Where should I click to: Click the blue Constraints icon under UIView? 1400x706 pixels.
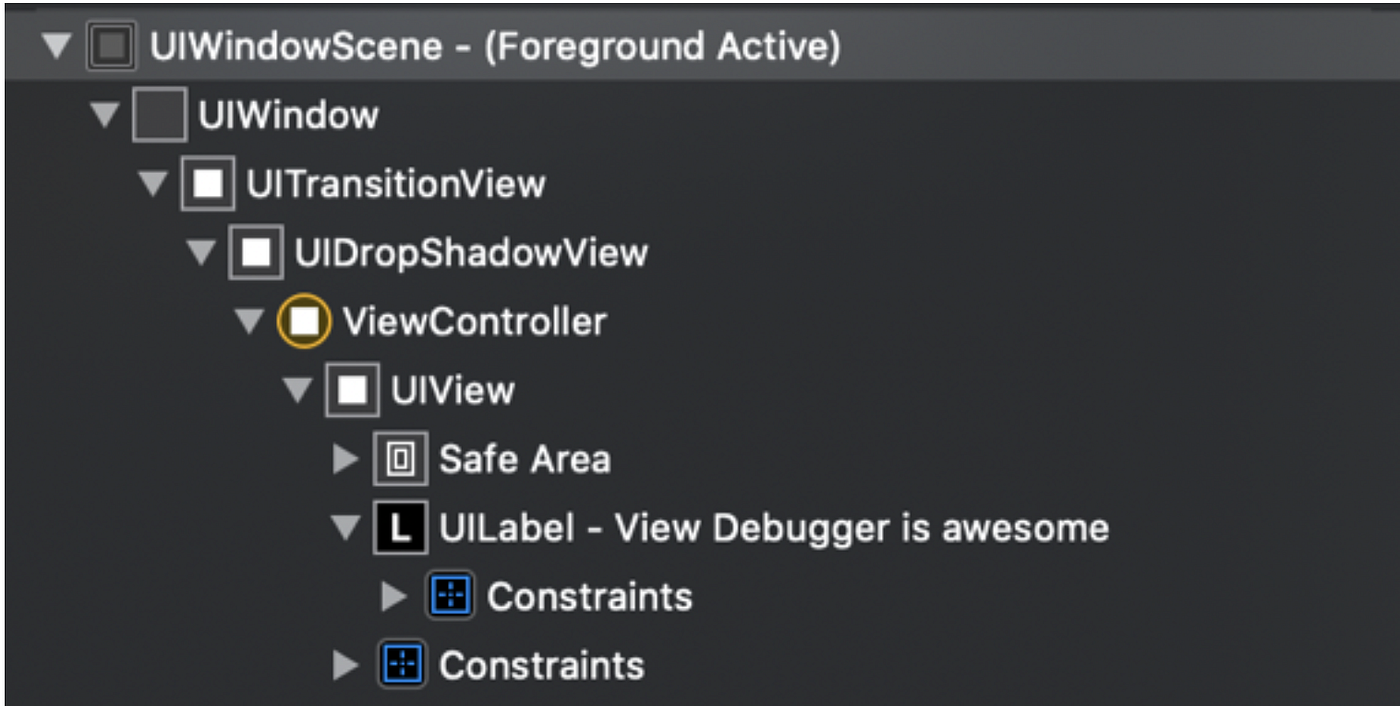402,662
